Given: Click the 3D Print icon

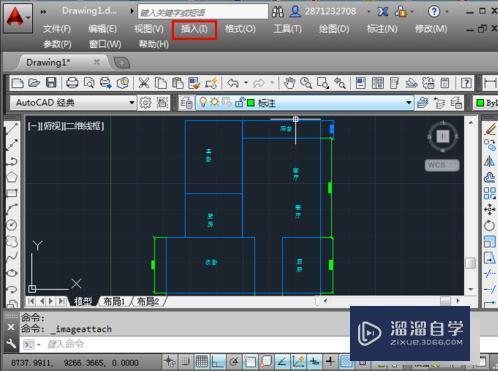Looking at the screenshot, I should (123, 83).
